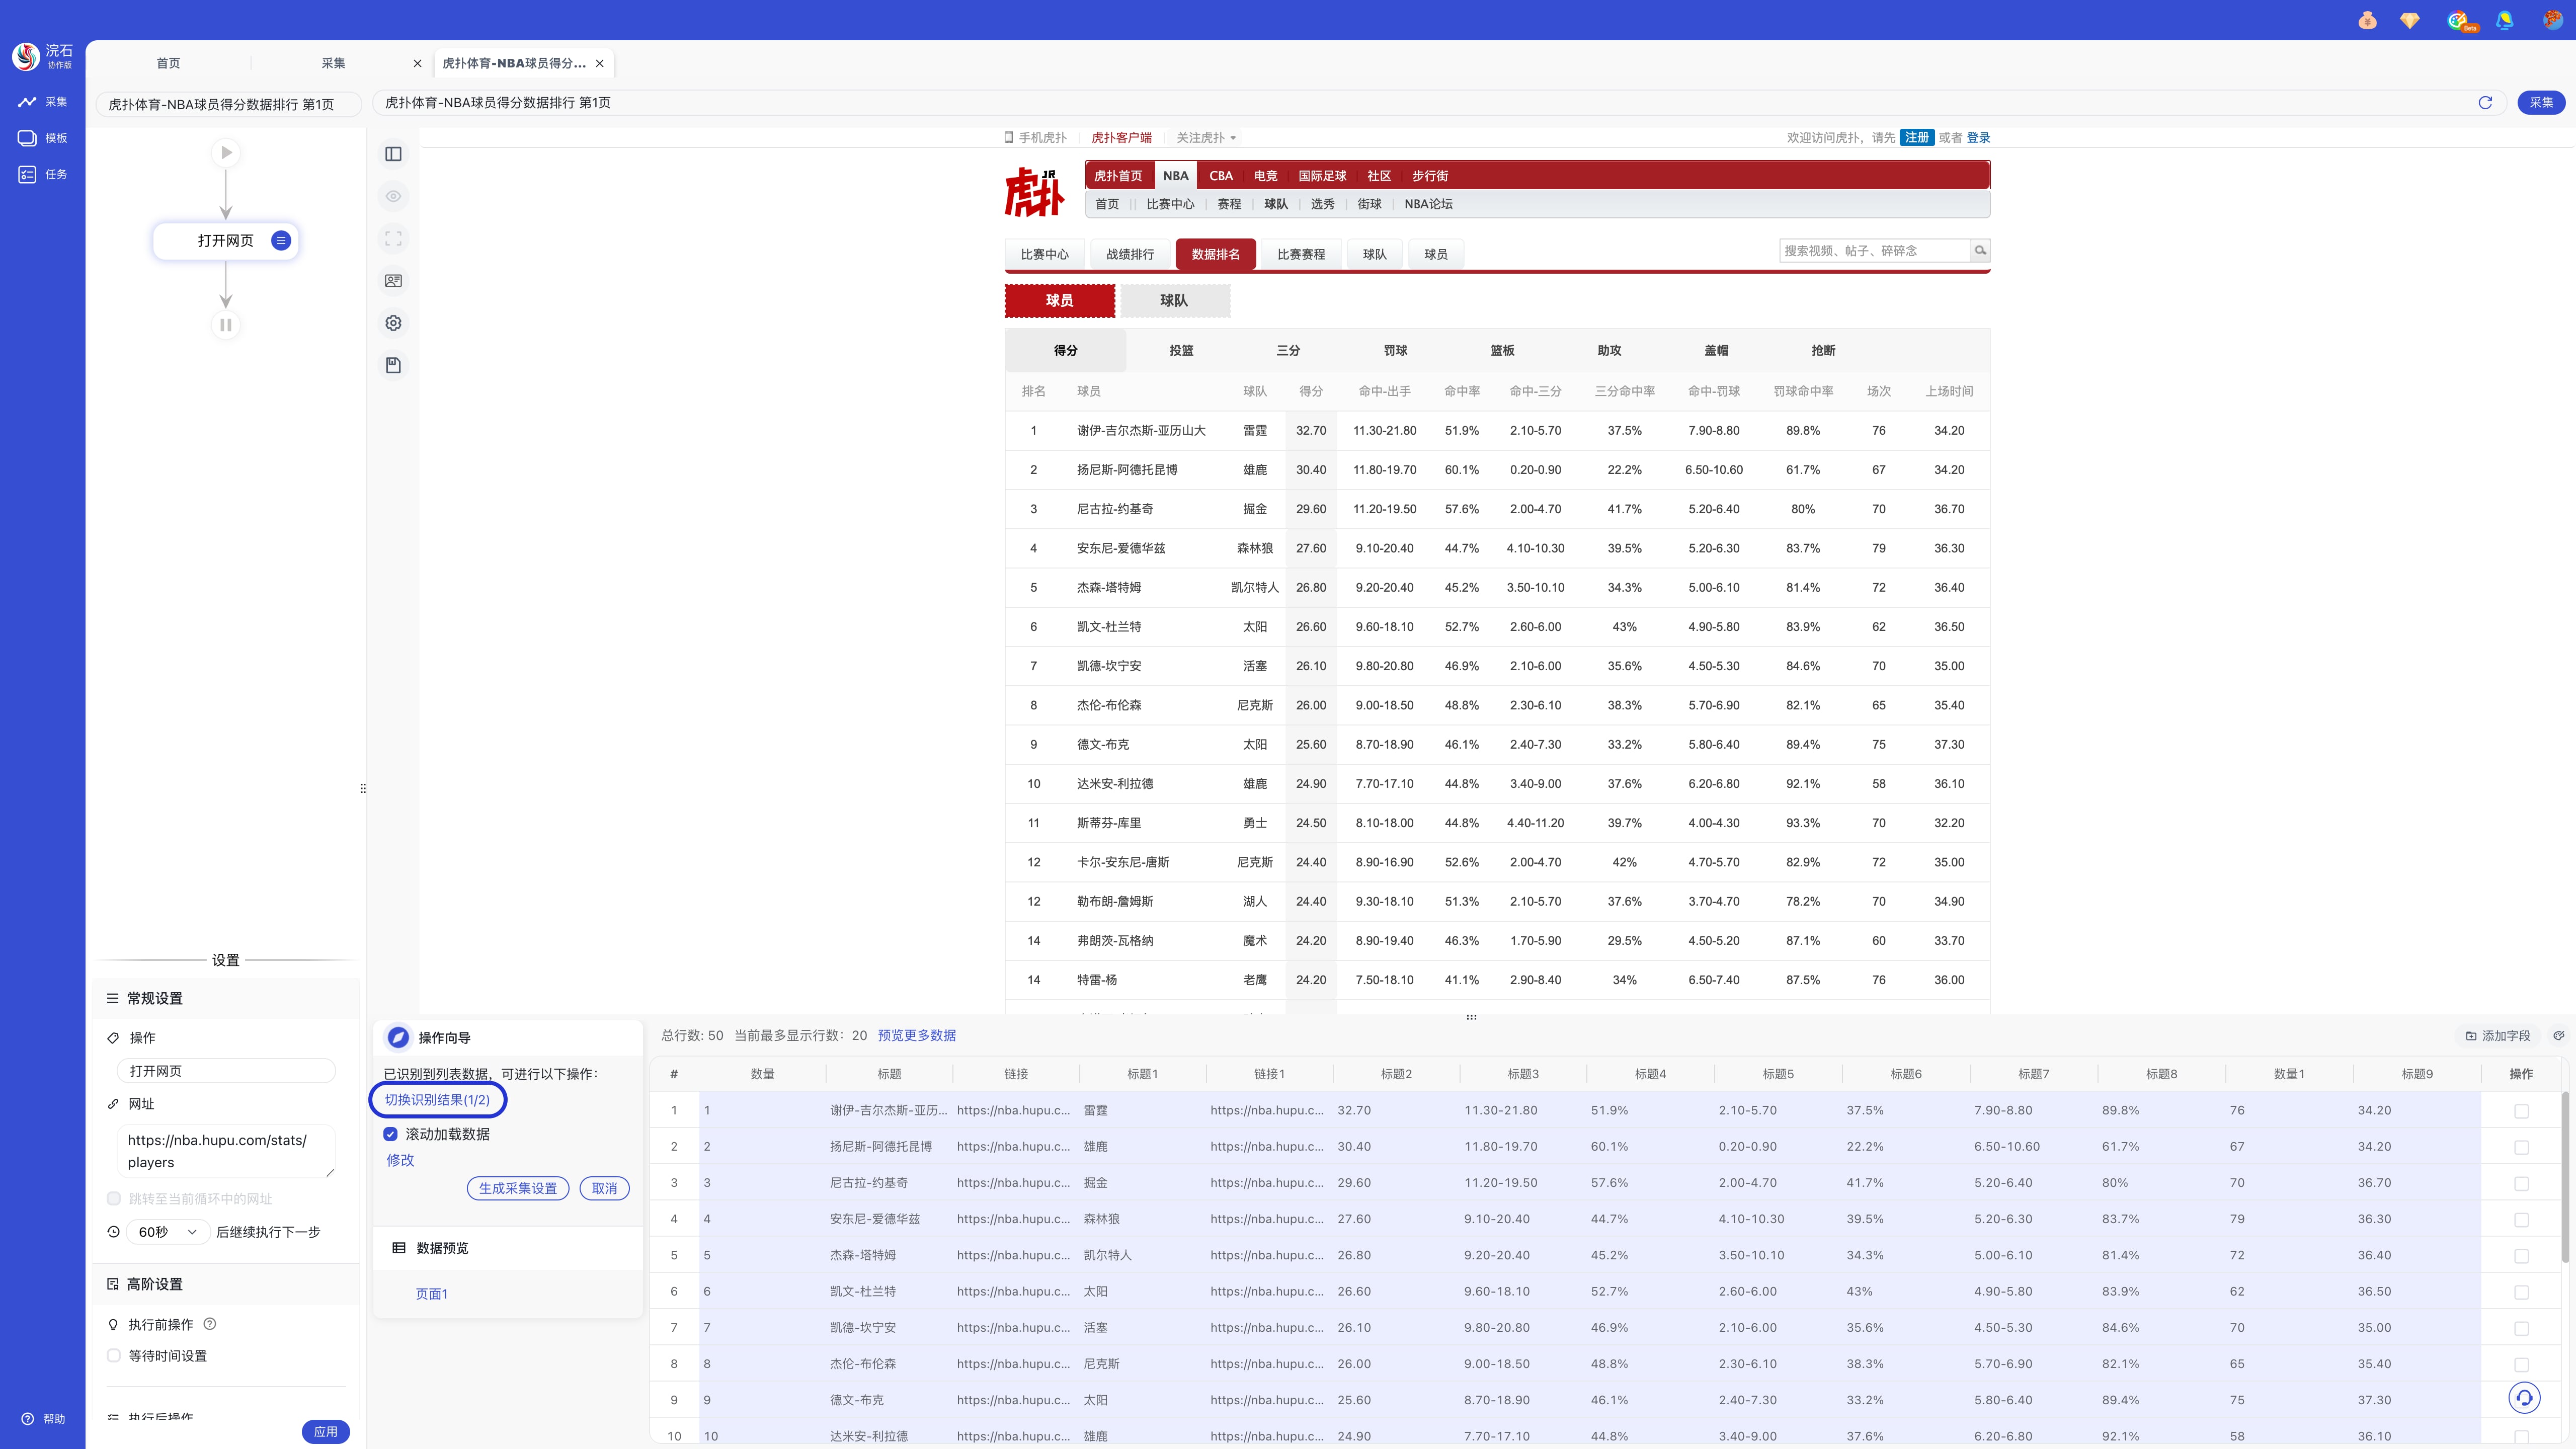Open the CBA nav item
This screenshot has width=2576, height=1449.
point(1221,175)
